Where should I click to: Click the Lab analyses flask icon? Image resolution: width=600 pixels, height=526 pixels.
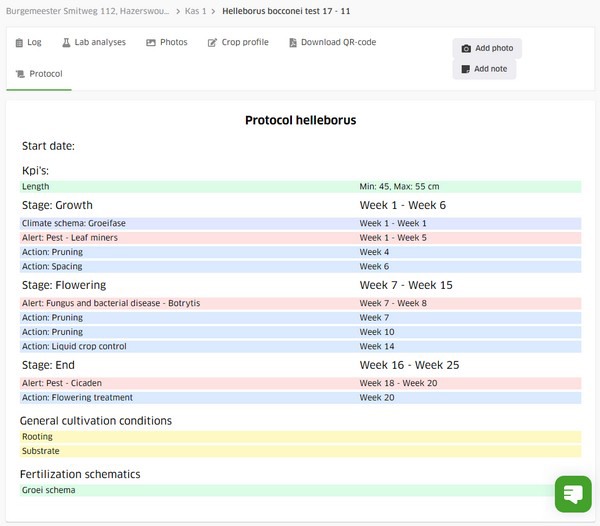pos(67,43)
